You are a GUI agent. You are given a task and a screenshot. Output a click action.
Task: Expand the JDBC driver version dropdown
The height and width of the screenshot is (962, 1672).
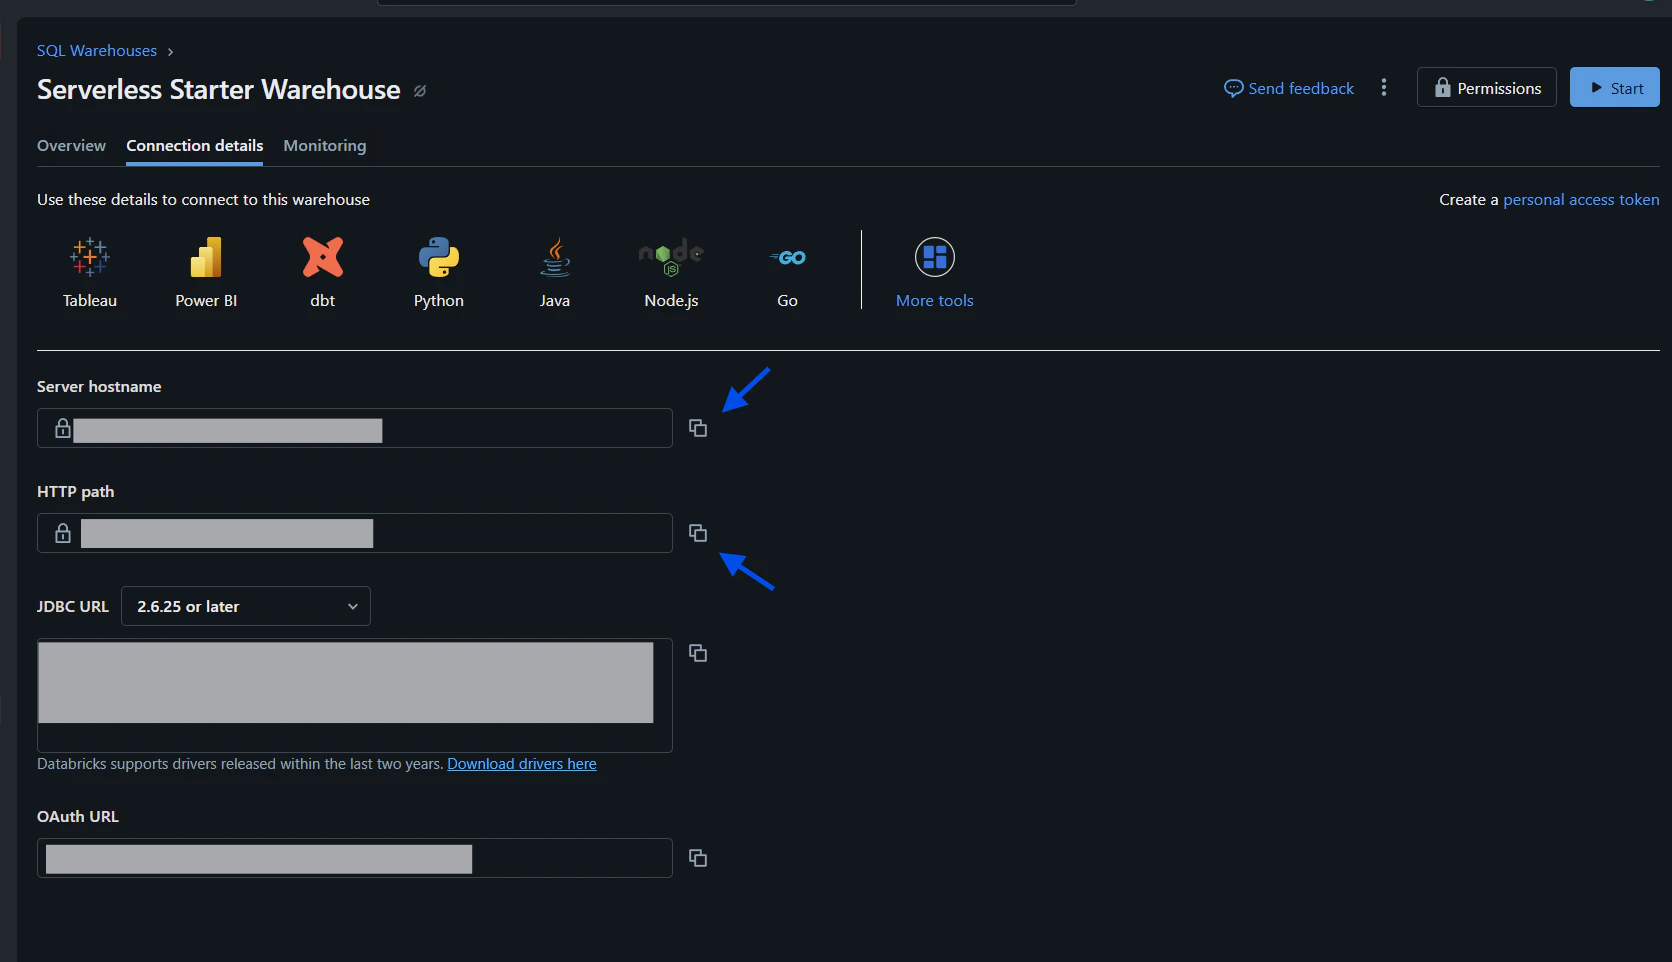246,606
